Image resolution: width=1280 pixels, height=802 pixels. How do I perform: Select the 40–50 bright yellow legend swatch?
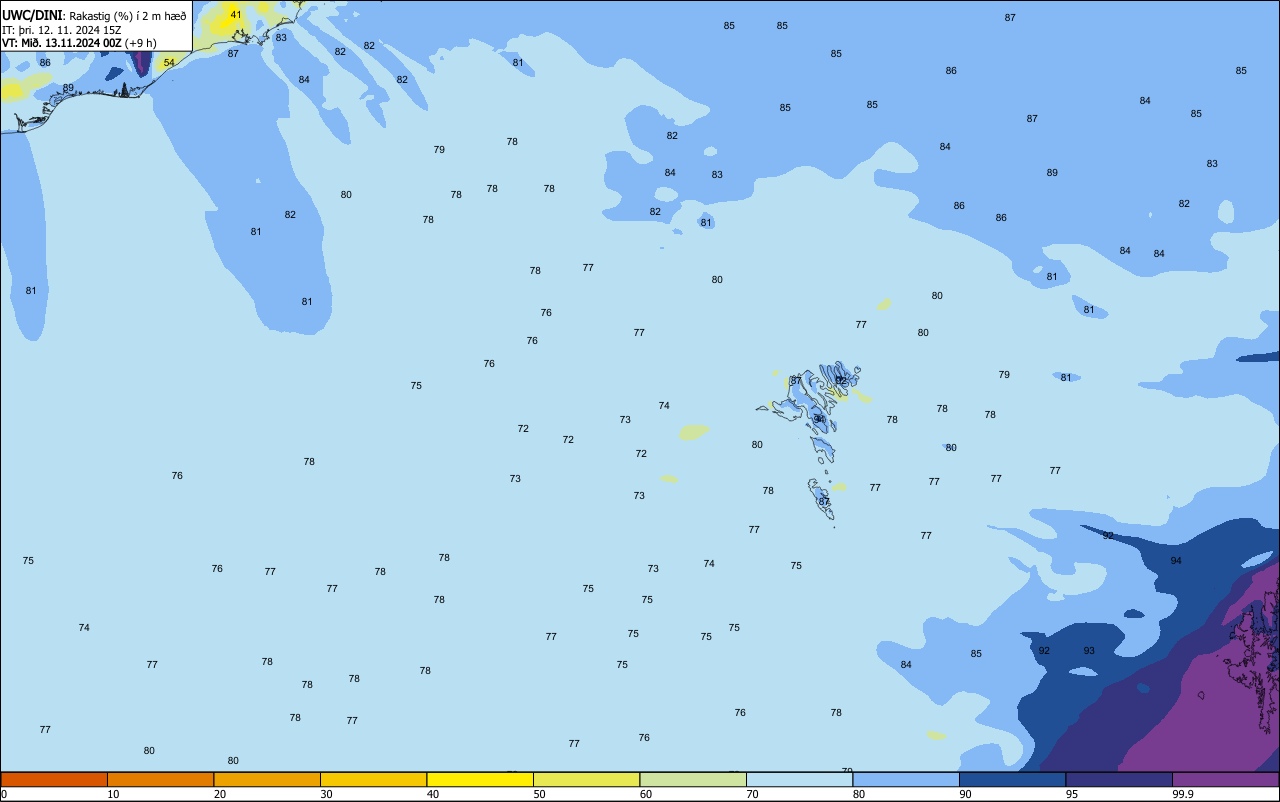pos(480,779)
